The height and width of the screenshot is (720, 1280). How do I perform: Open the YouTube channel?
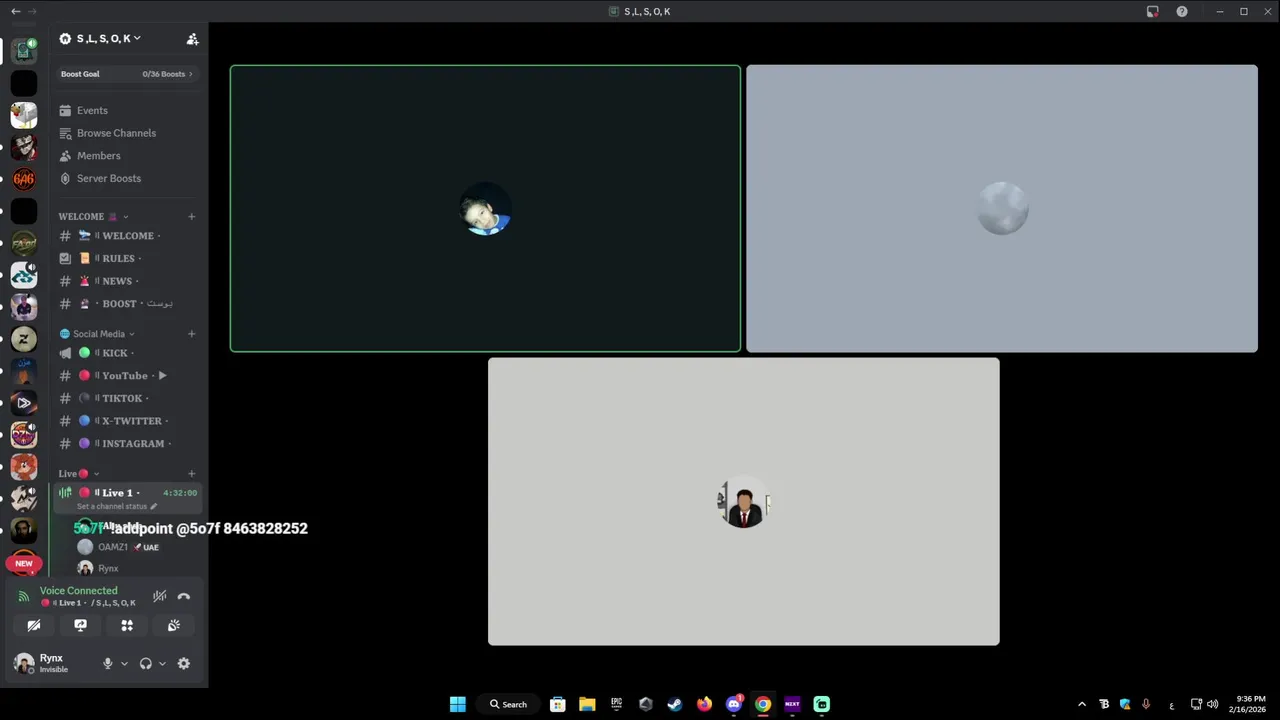click(128, 376)
